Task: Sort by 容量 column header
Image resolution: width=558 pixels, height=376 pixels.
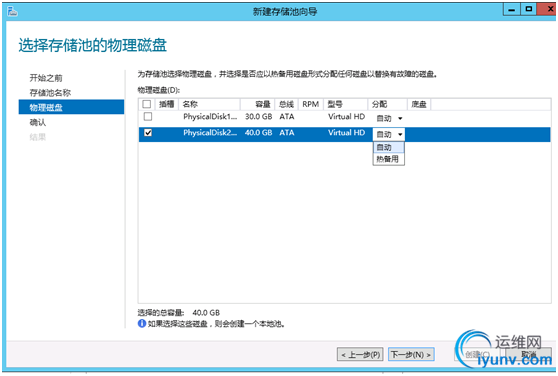Action: (x=258, y=104)
